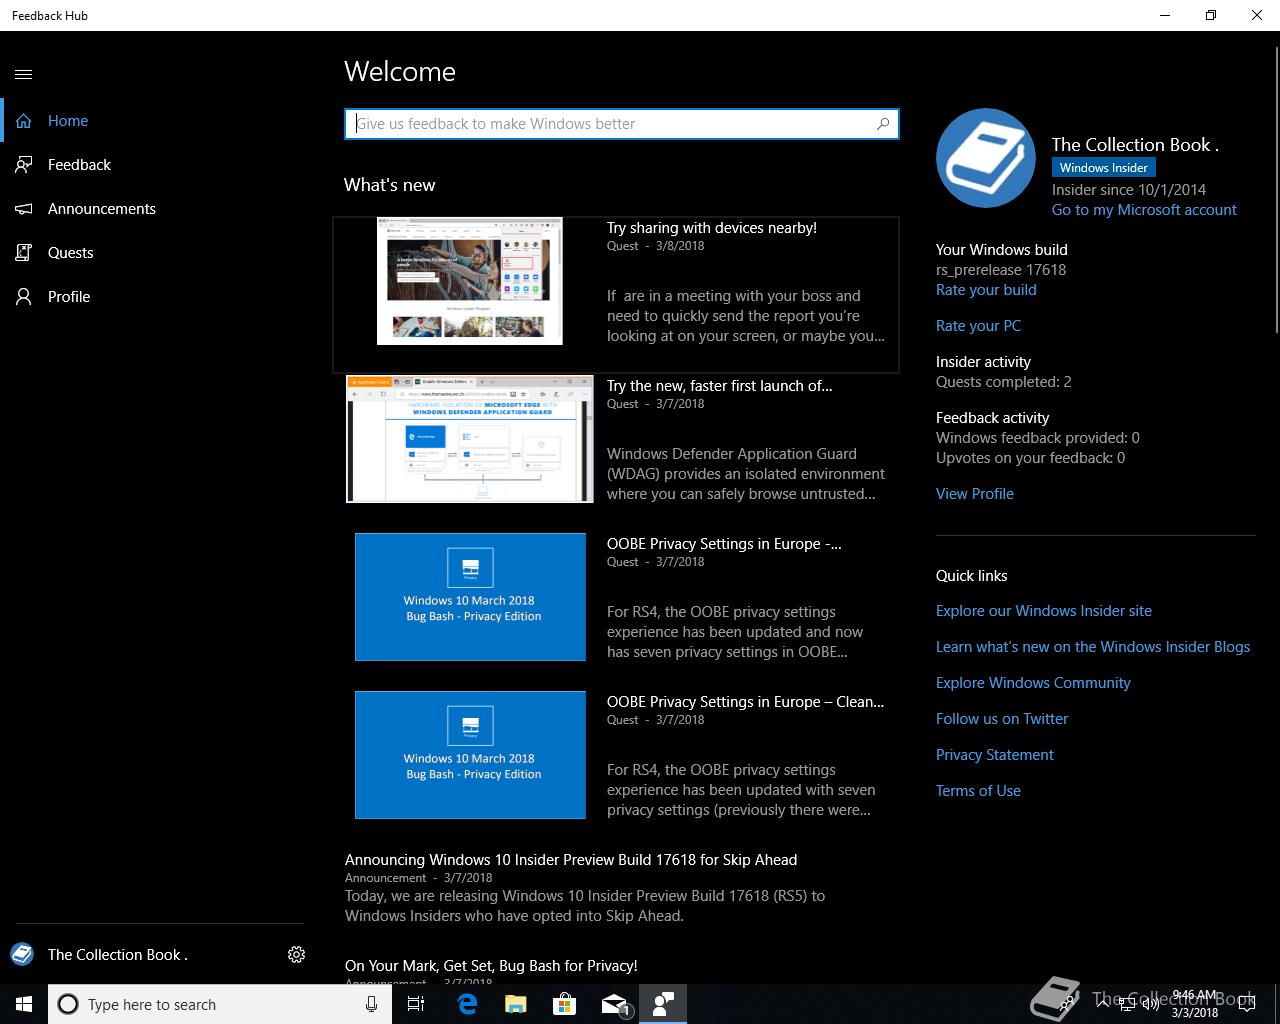The image size is (1280, 1024).
Task: Open Explore Windows Community link
Action: pyautogui.click(x=1033, y=683)
